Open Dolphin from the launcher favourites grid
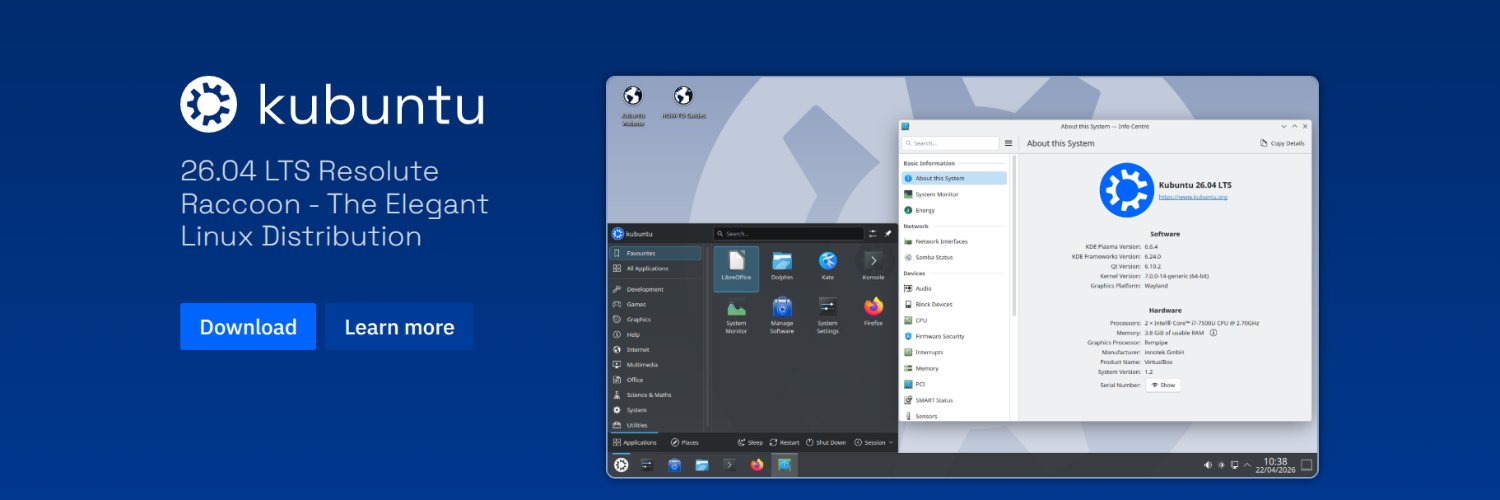 pos(782,268)
